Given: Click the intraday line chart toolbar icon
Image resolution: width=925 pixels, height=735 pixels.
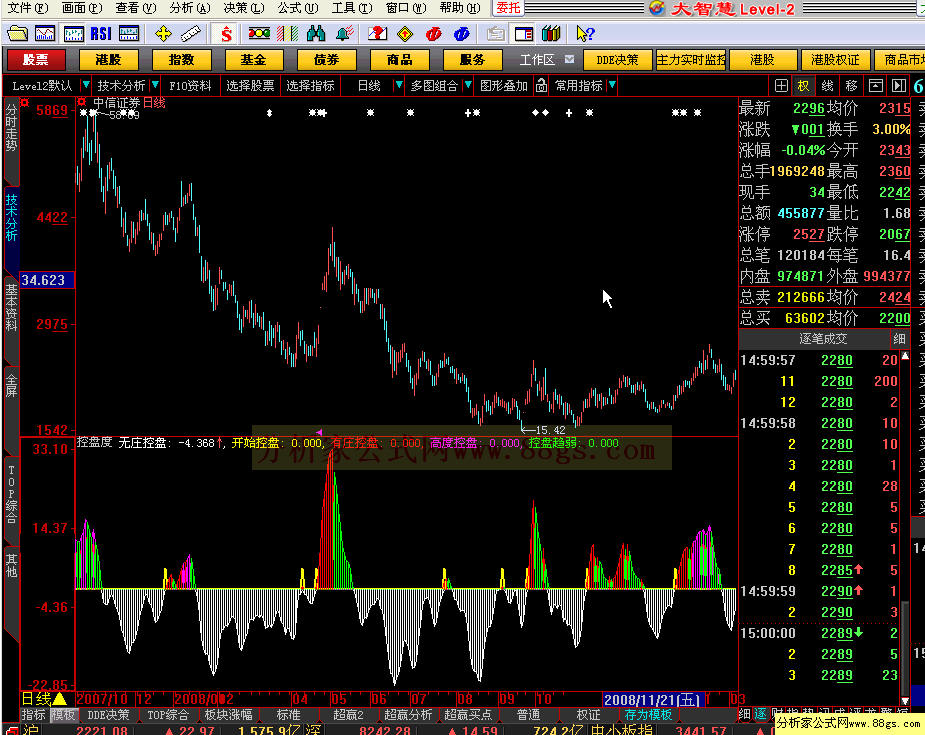Looking at the screenshot, I should (x=45, y=33).
